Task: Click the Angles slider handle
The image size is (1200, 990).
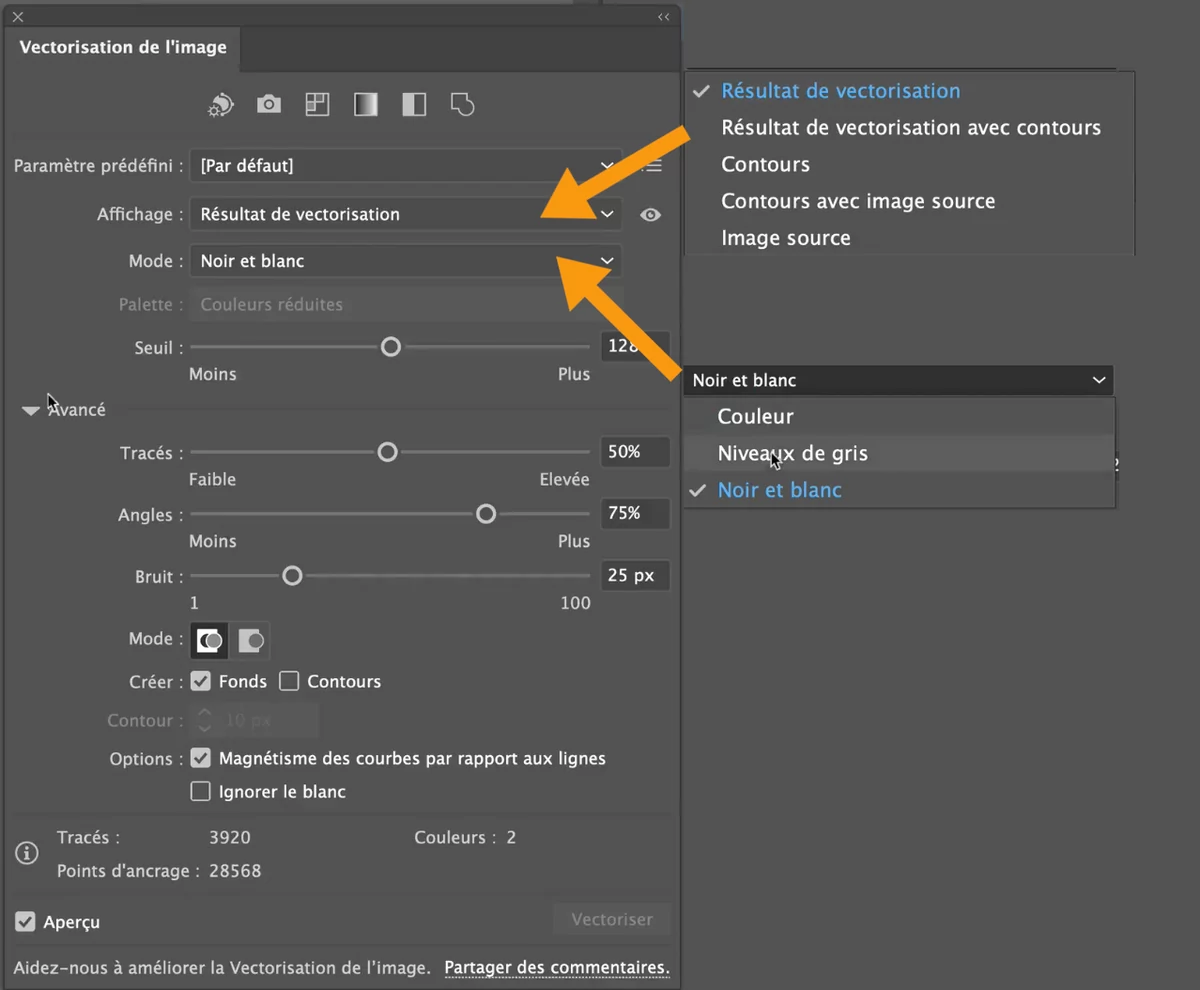Action: point(486,515)
